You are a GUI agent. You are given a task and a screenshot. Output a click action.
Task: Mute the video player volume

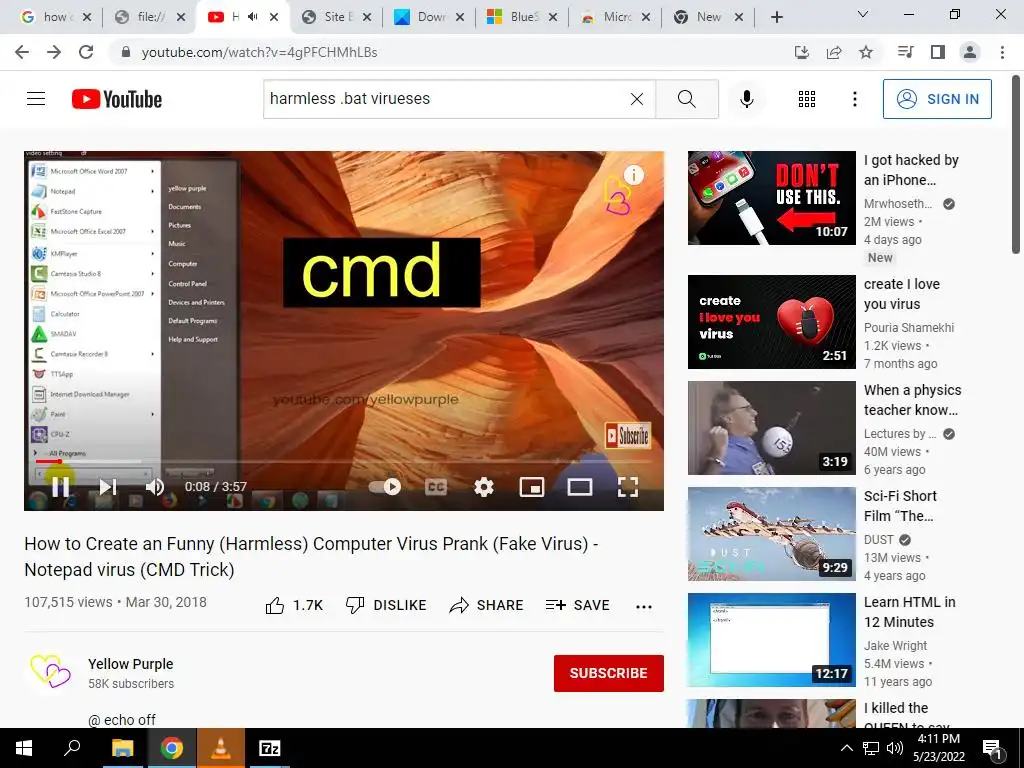tap(155, 487)
